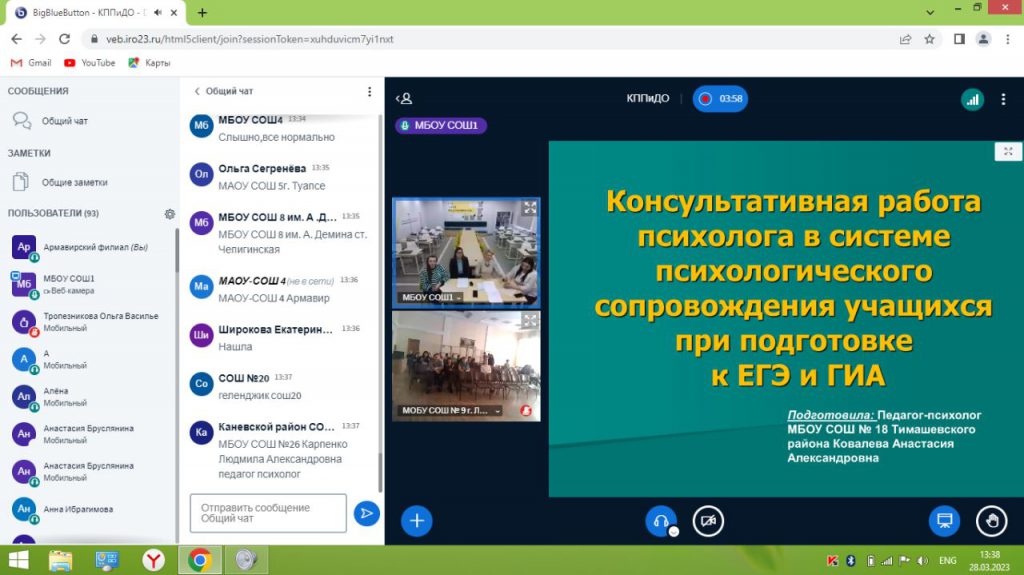Click the presentation restore screen button
This screenshot has width=1024, height=575.
(x=943, y=520)
